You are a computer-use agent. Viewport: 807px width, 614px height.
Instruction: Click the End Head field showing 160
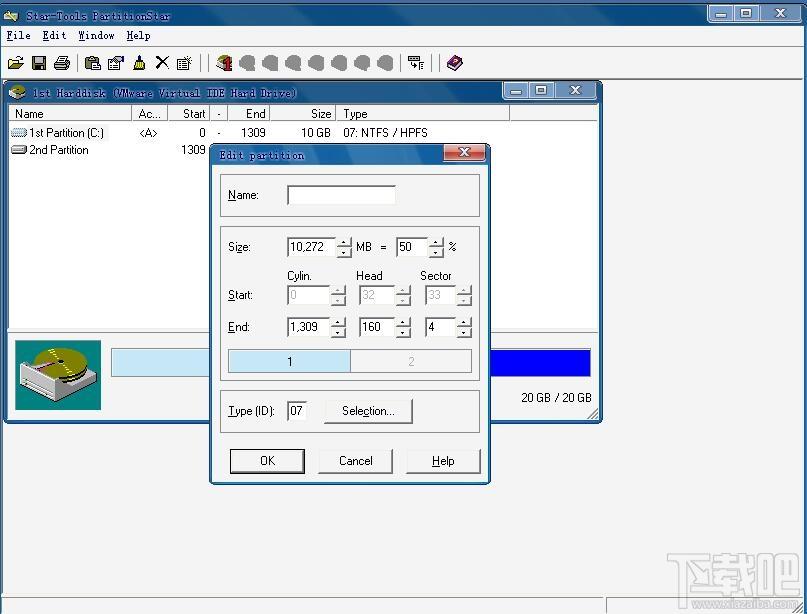tap(377, 327)
